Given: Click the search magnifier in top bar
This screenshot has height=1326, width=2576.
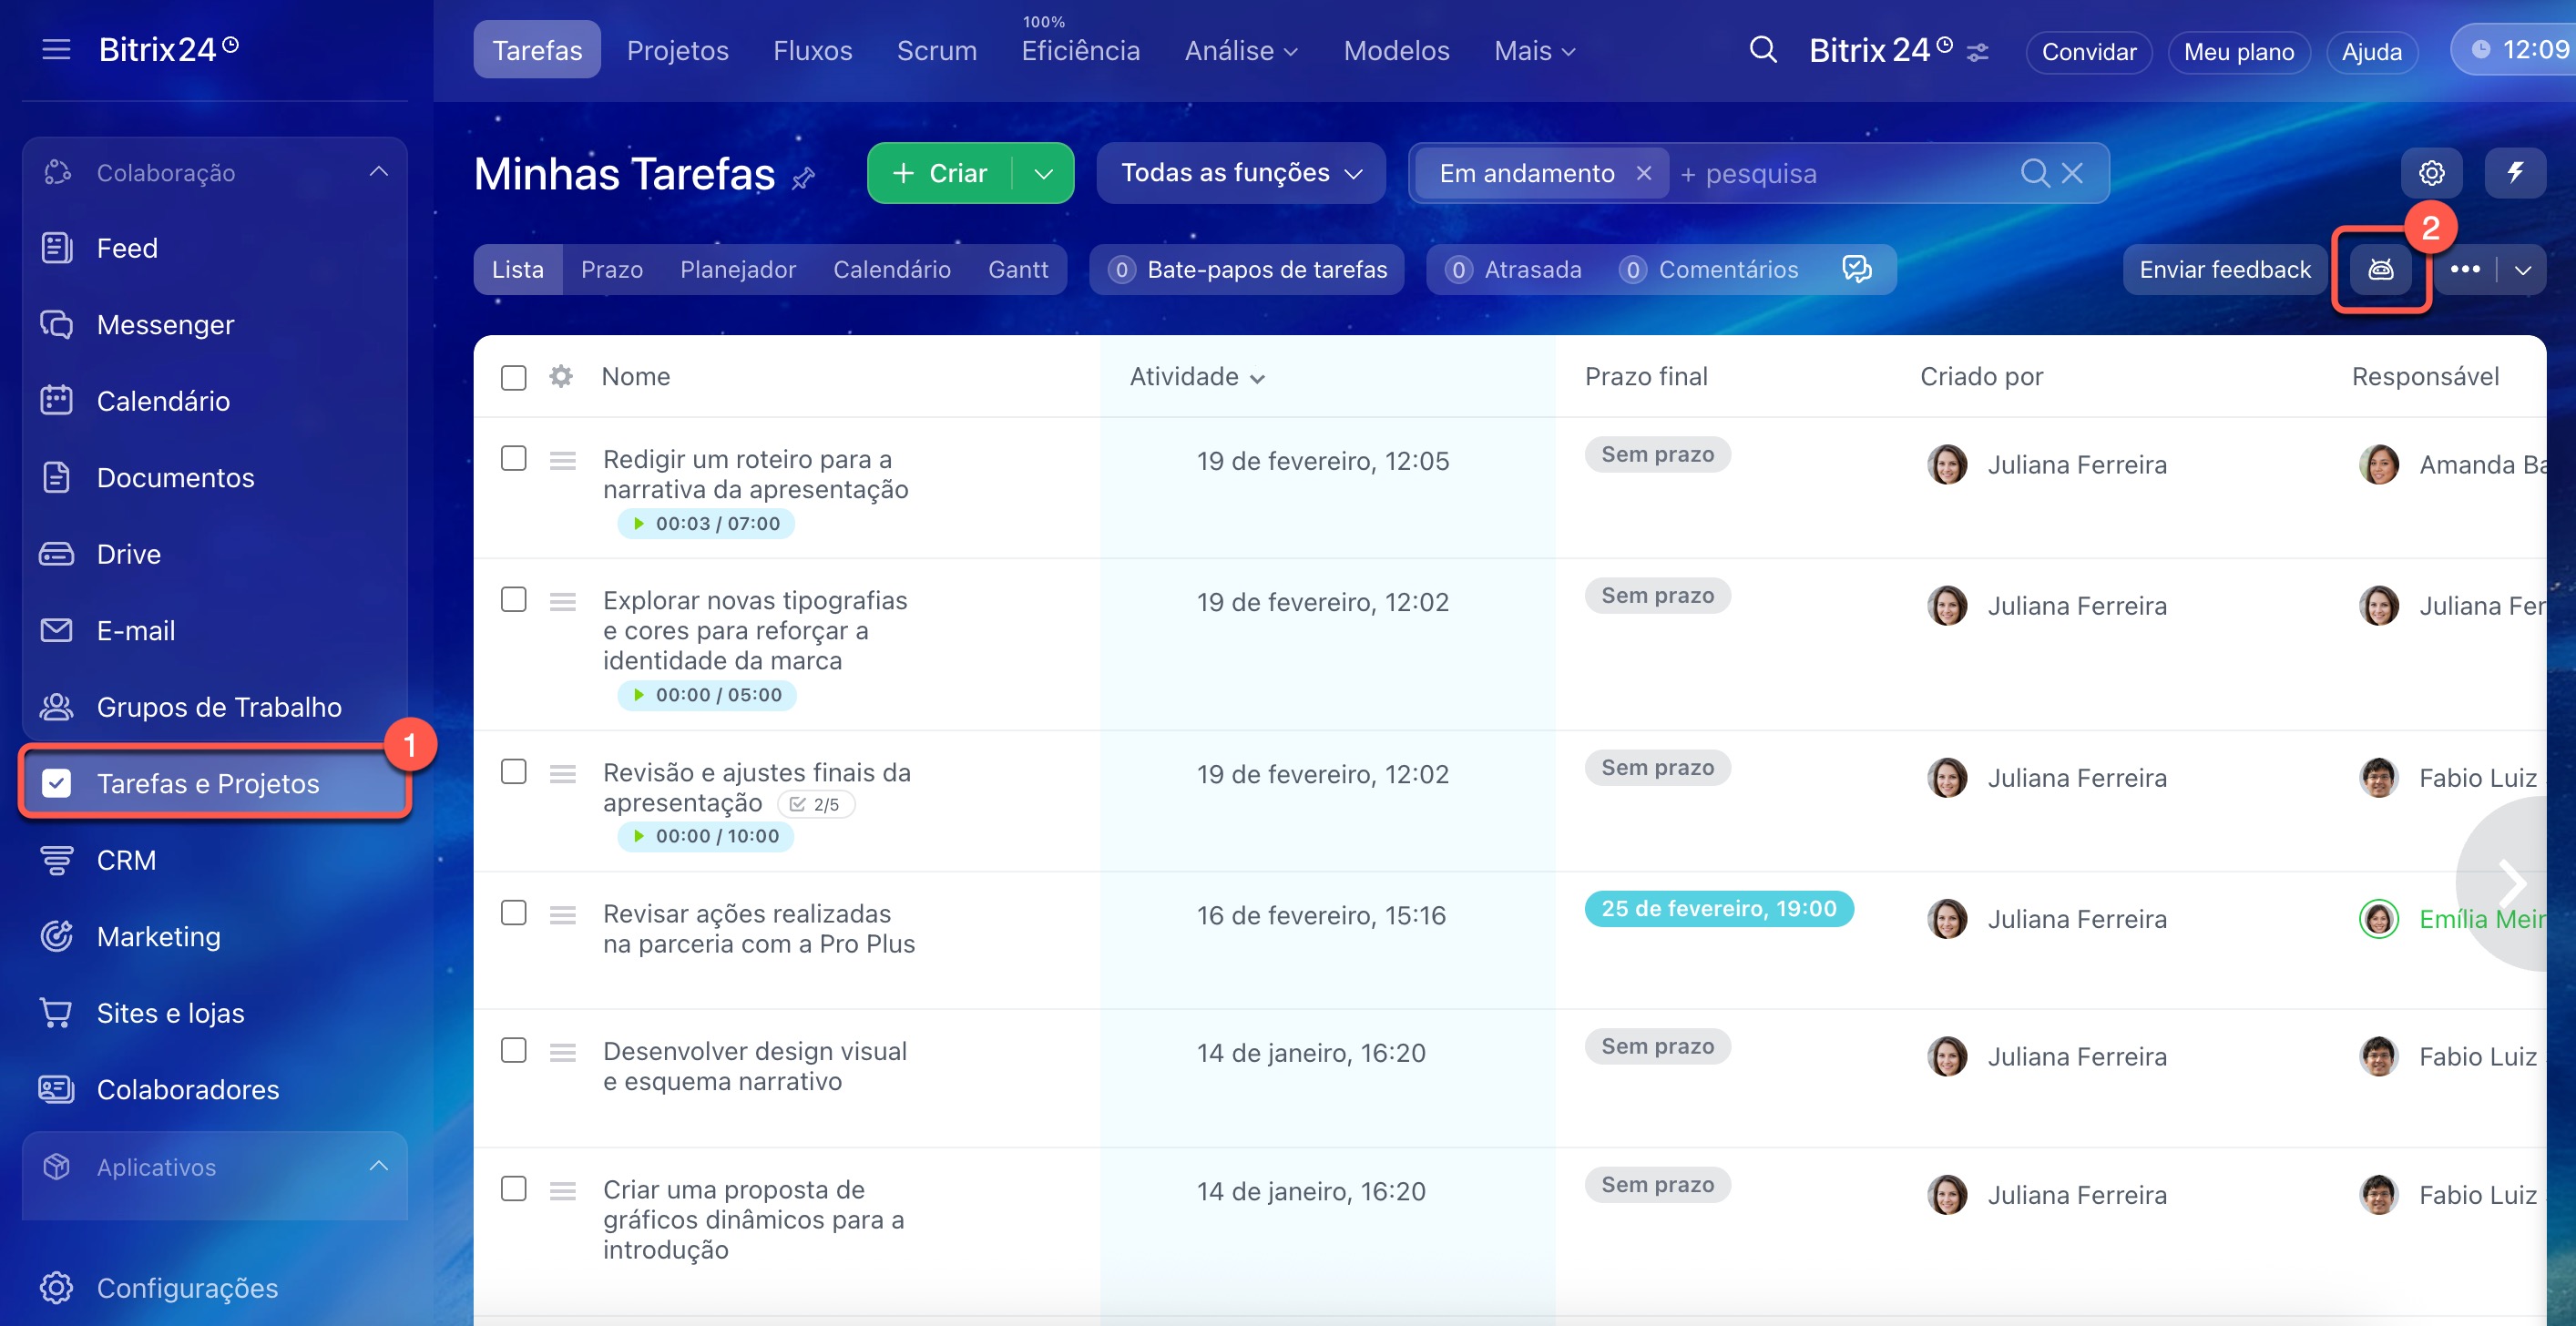Looking at the screenshot, I should [1763, 50].
